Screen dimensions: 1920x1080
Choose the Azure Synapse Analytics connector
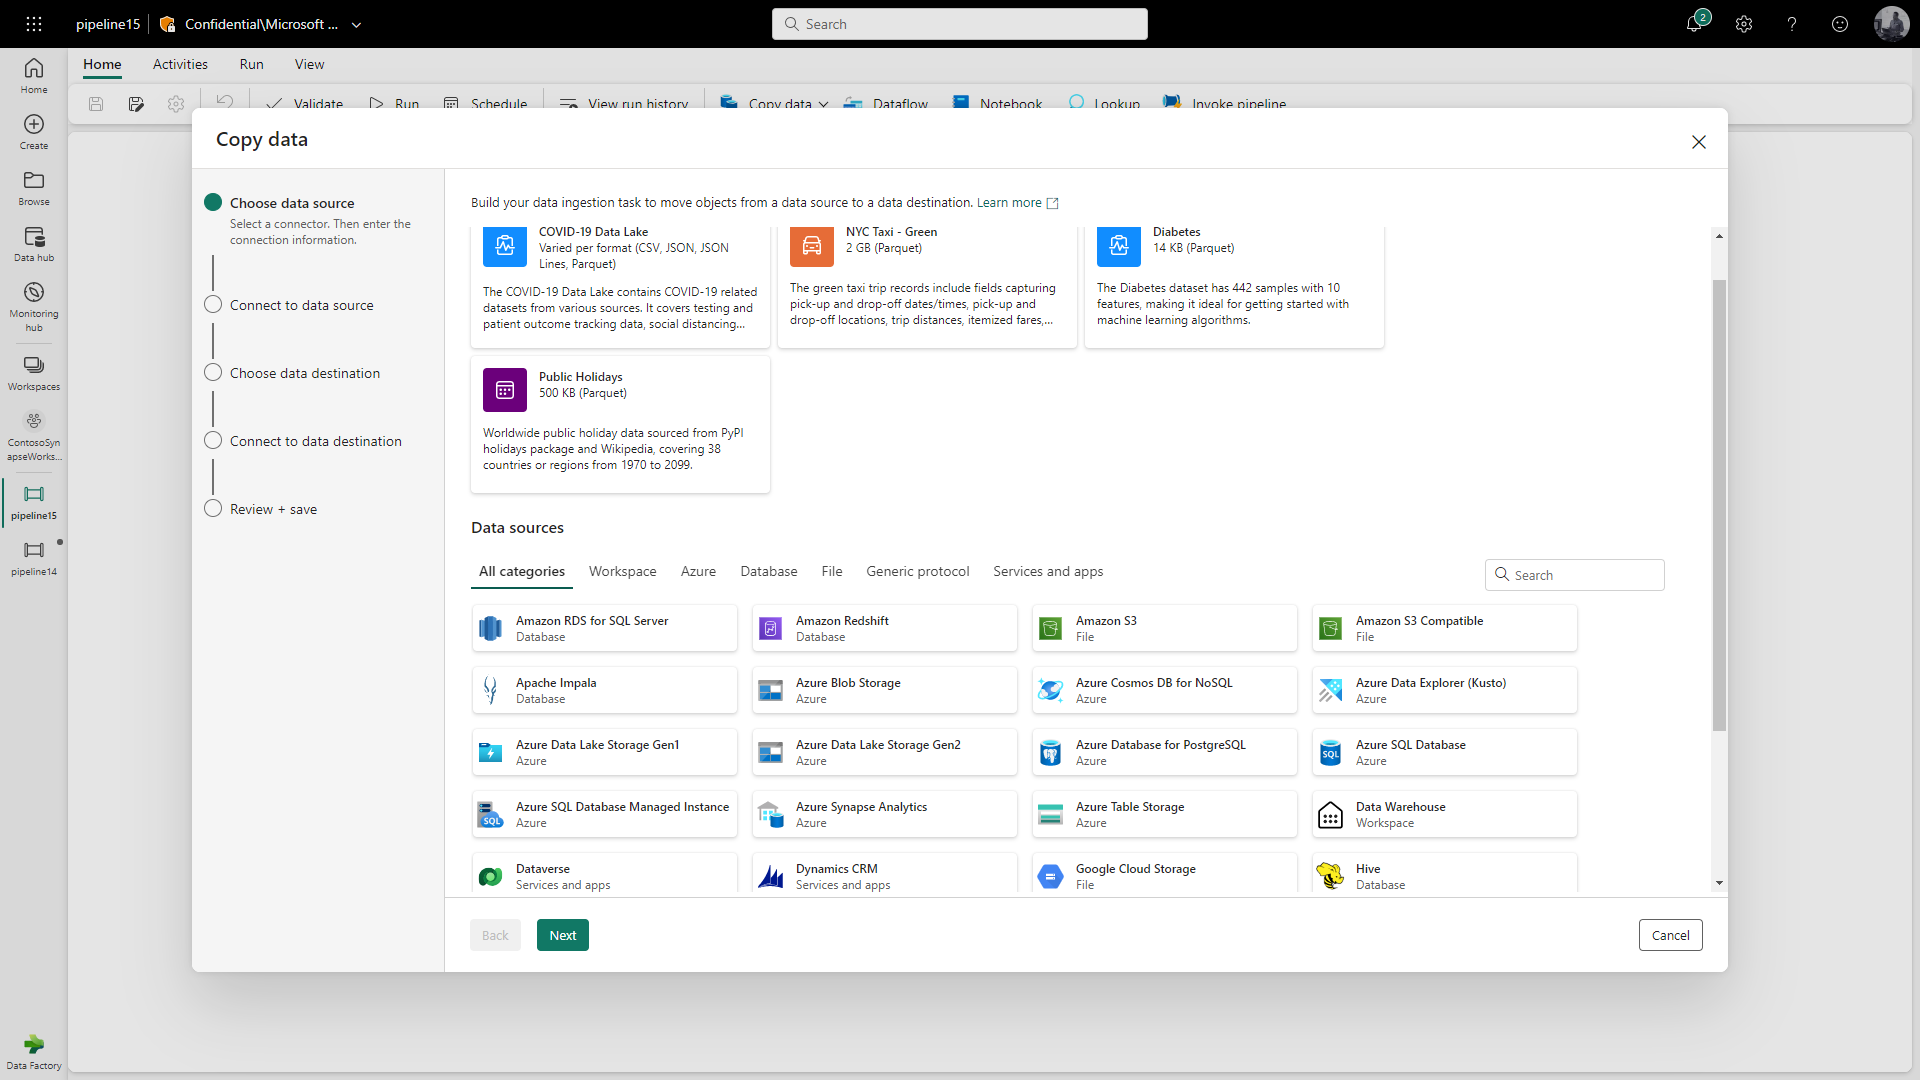[x=884, y=814]
